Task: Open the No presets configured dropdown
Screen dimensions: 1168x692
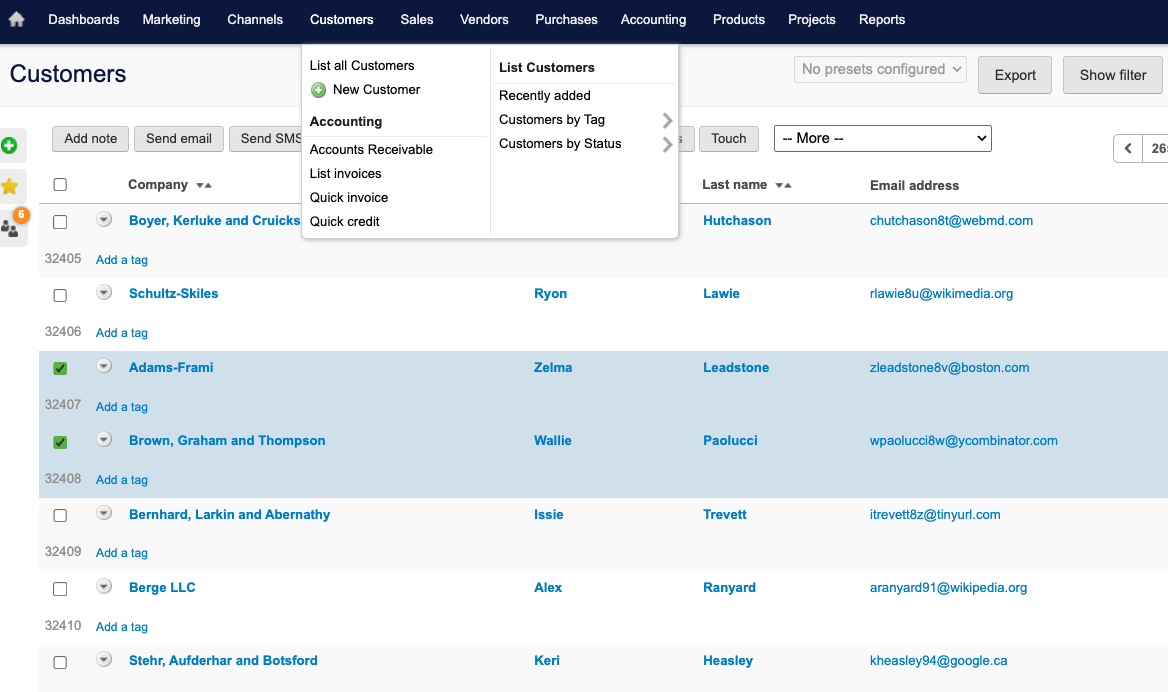Action: pyautogui.click(x=879, y=69)
